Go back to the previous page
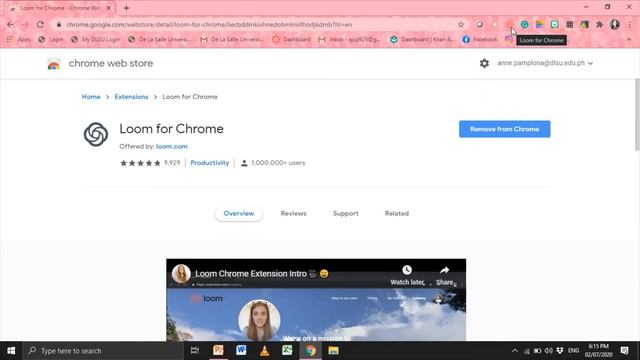Viewport: 640px width, 360px height. (x=10, y=24)
